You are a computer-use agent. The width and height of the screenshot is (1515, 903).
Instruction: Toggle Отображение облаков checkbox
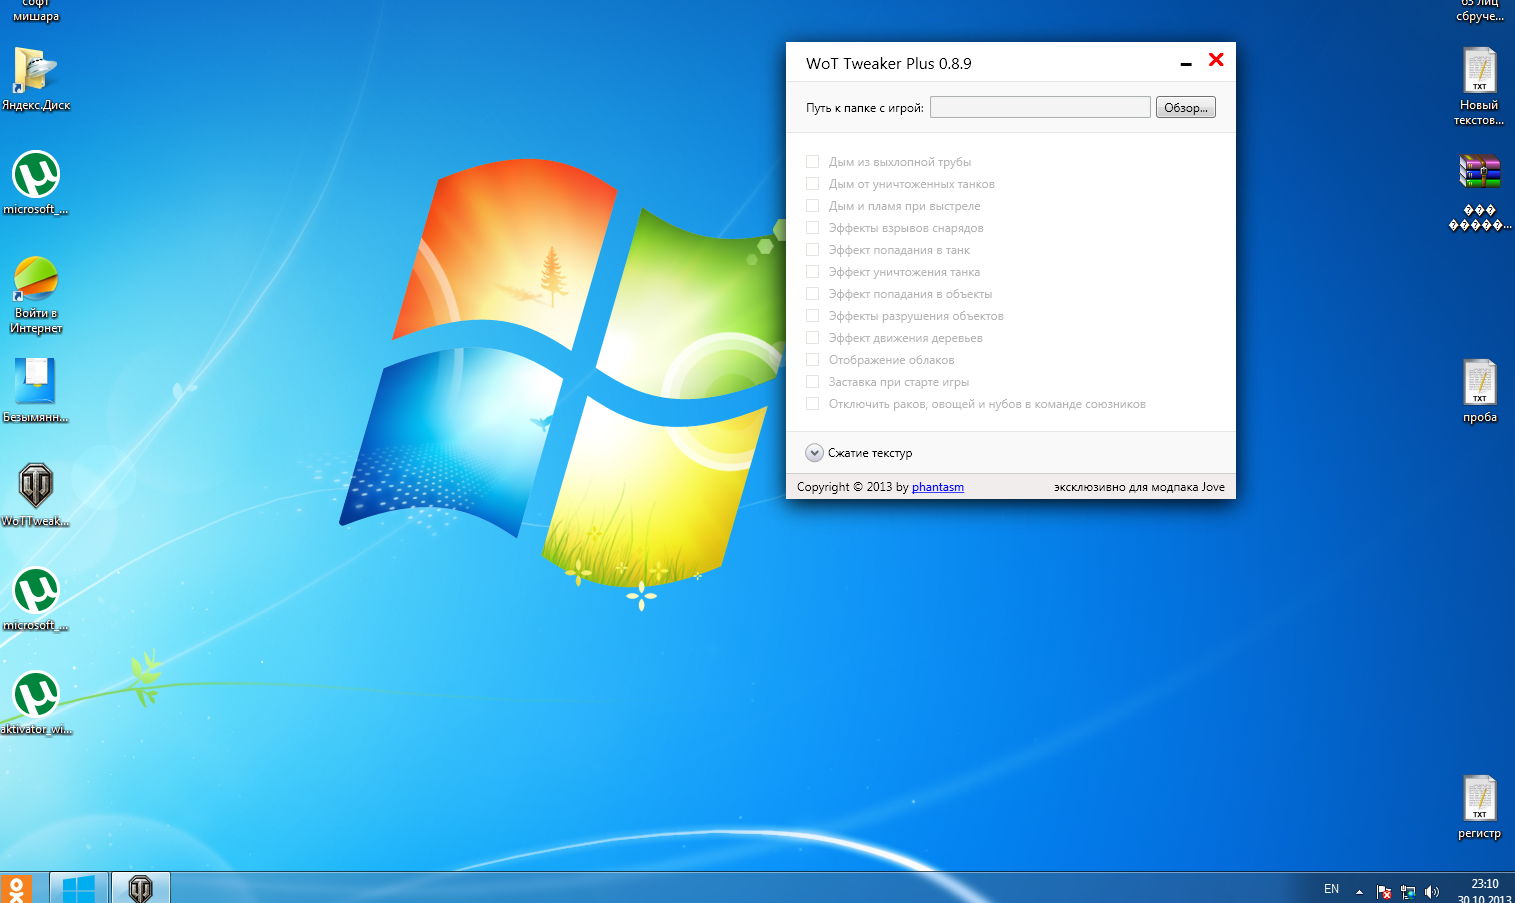tap(812, 360)
